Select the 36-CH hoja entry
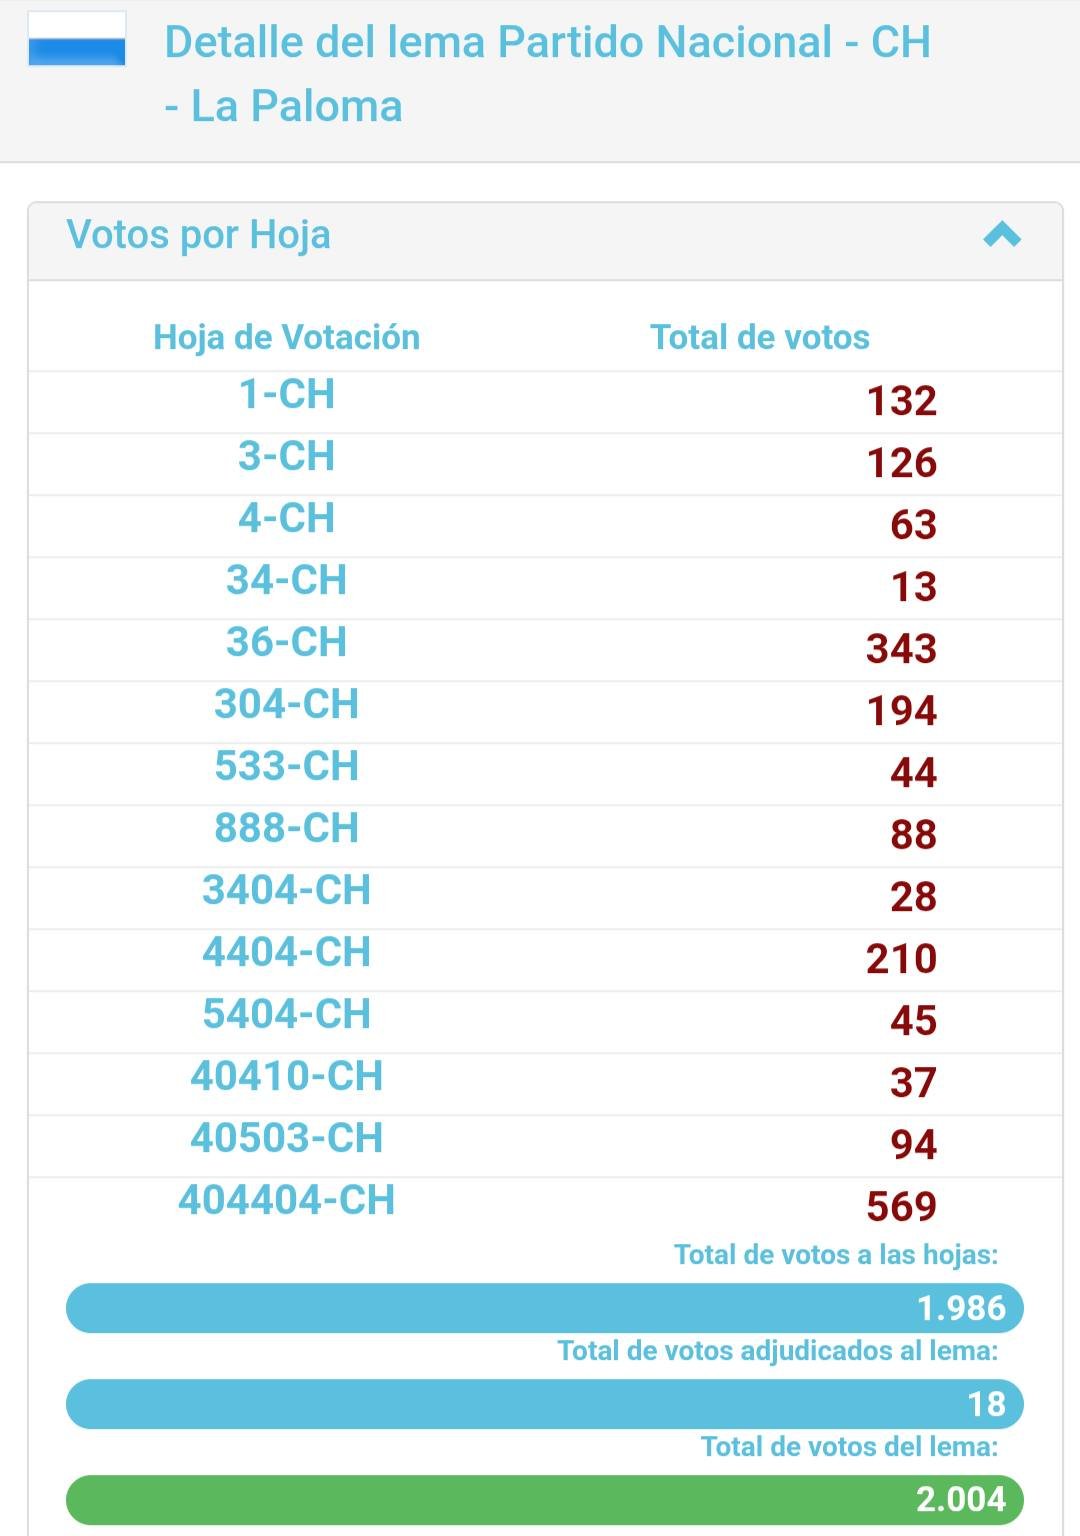 pos(286,642)
